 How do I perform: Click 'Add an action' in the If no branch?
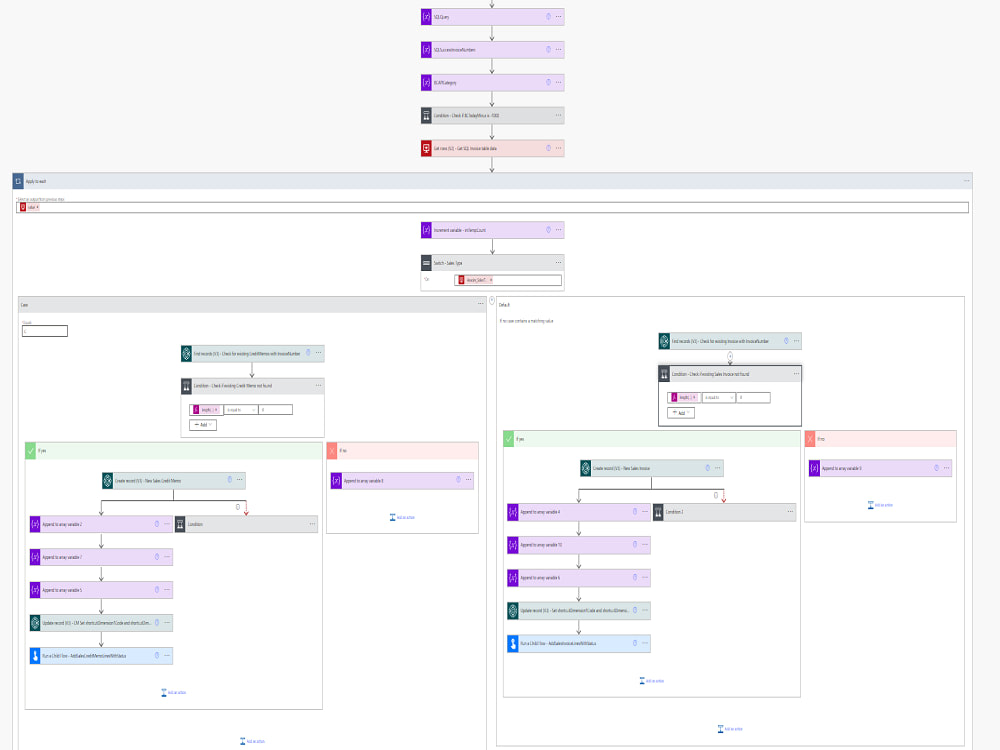pos(401,516)
